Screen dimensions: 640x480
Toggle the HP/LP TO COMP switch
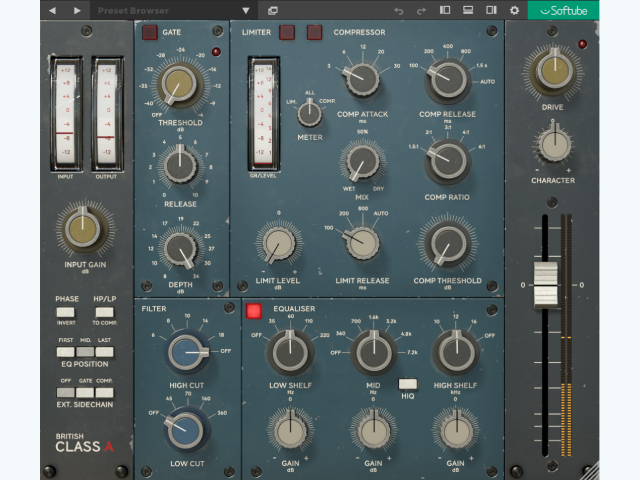click(104, 312)
